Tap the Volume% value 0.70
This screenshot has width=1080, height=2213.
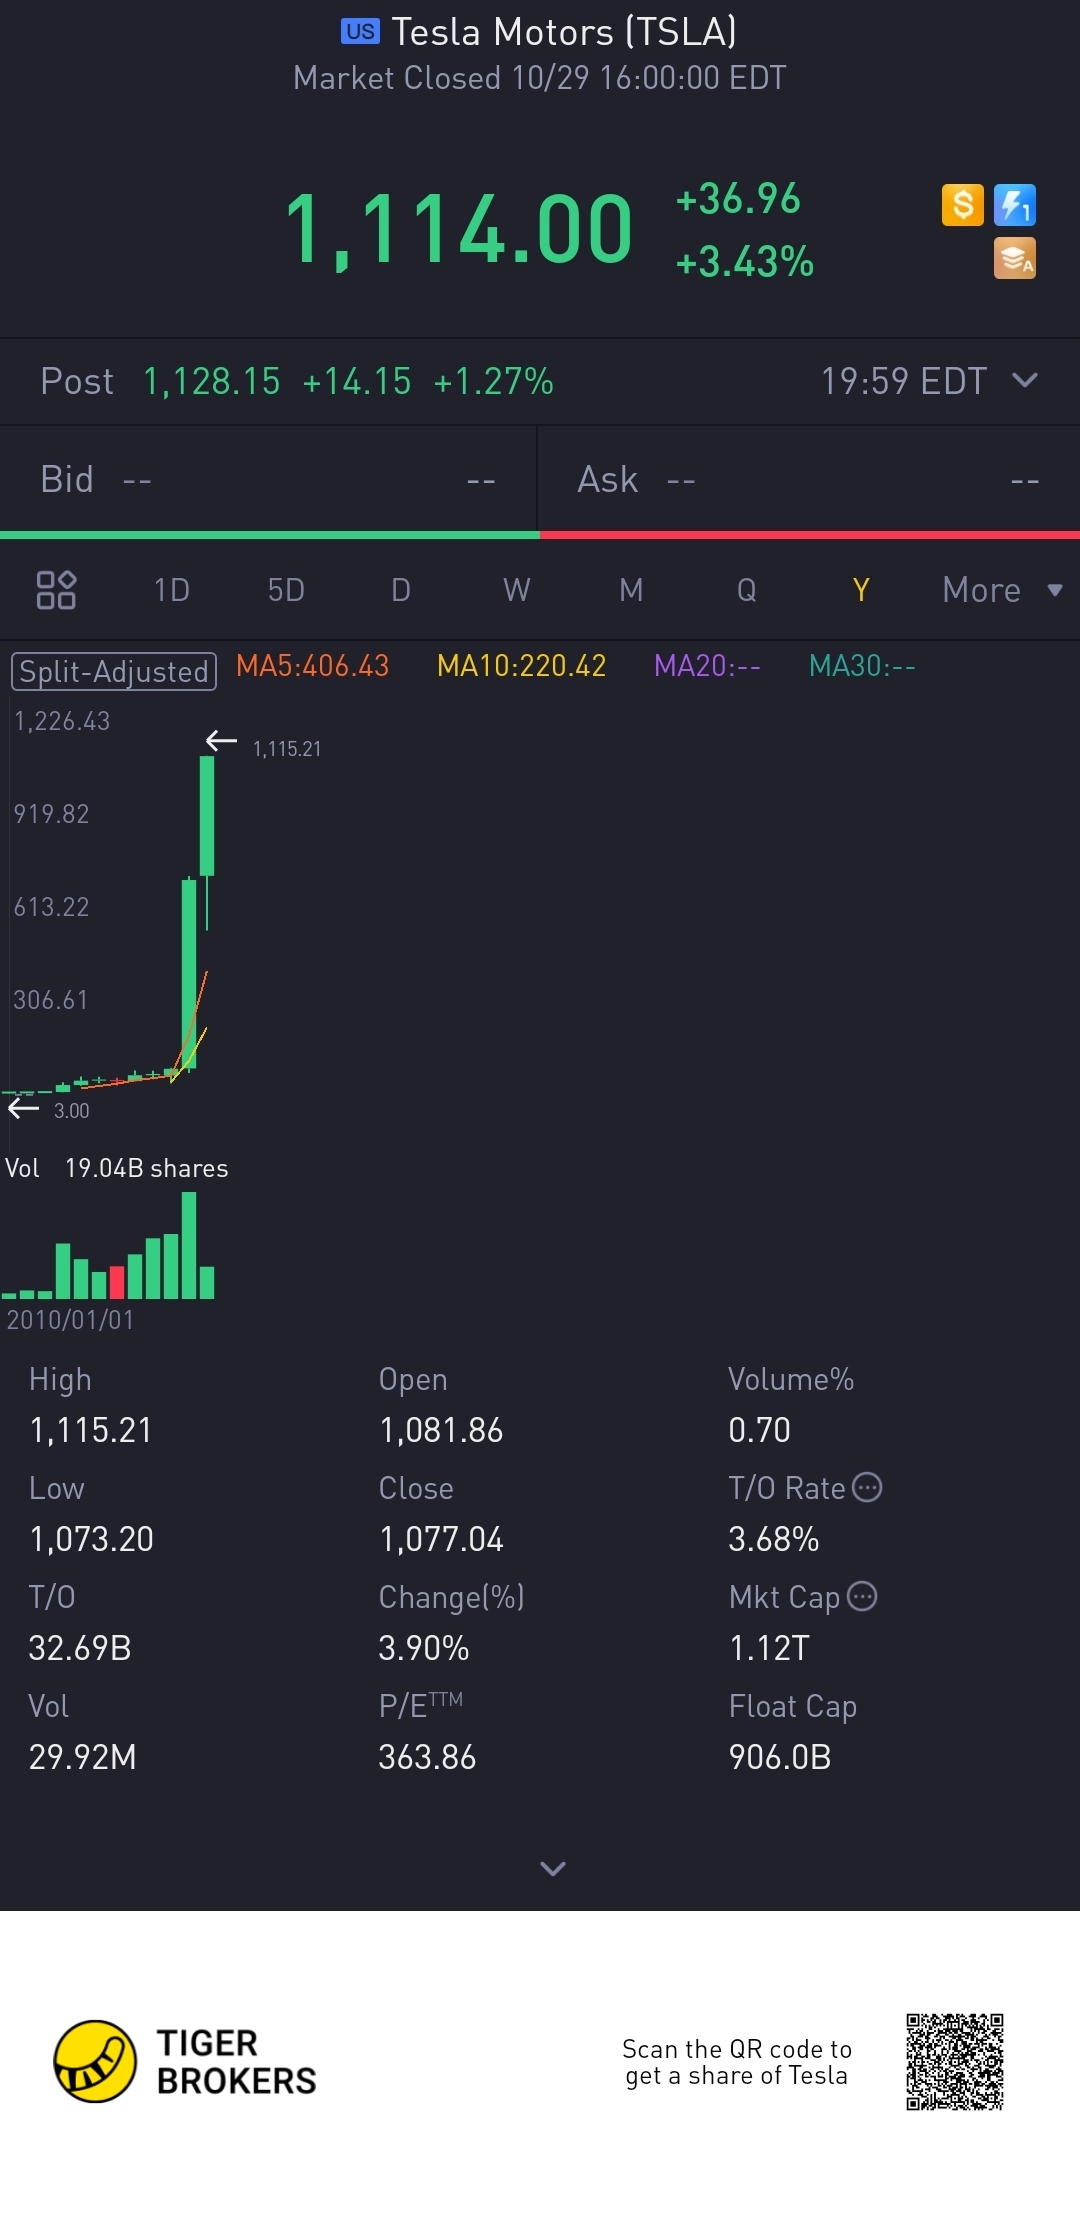coord(759,1430)
